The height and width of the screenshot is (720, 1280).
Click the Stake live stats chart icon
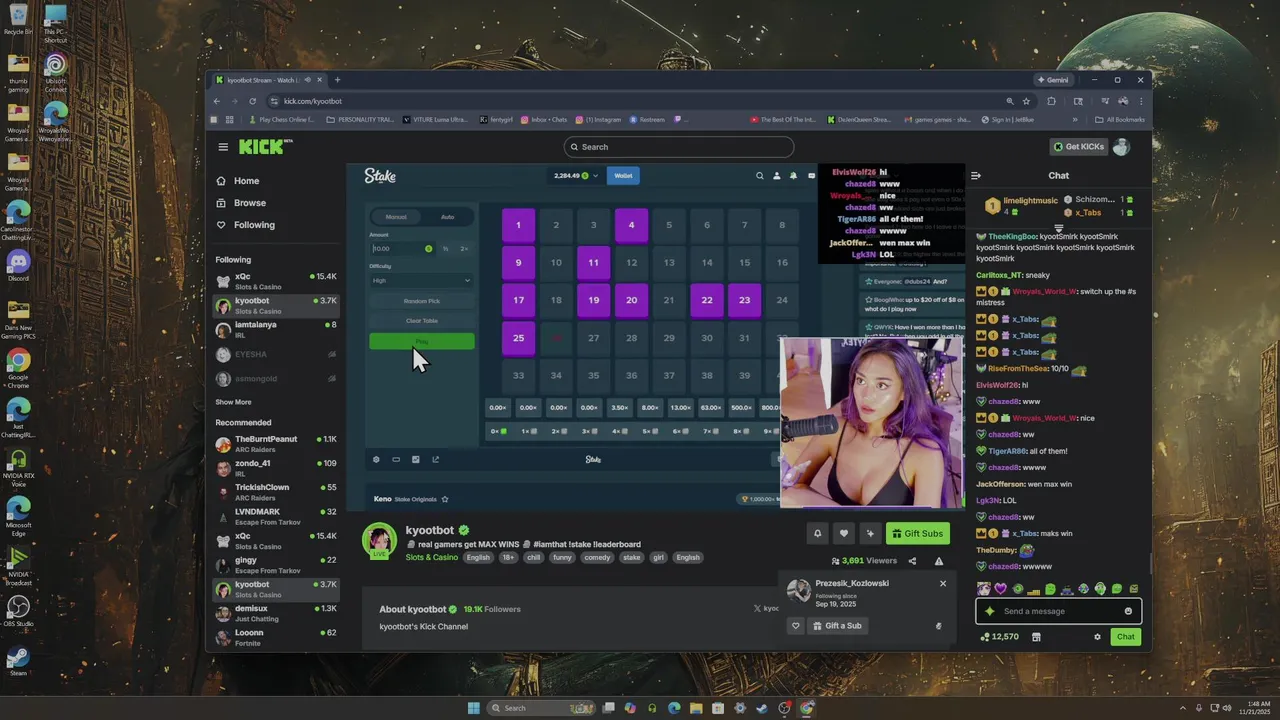(416, 460)
